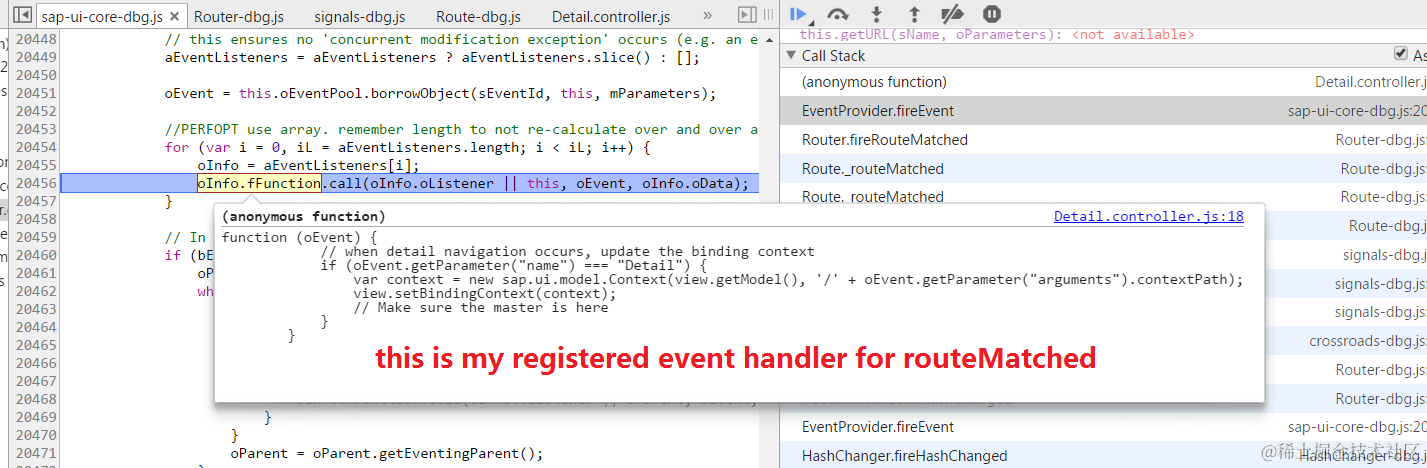This screenshot has height=468, width=1427.
Task: Select the (anonymous function) call stack frame
Action: click(1103, 82)
